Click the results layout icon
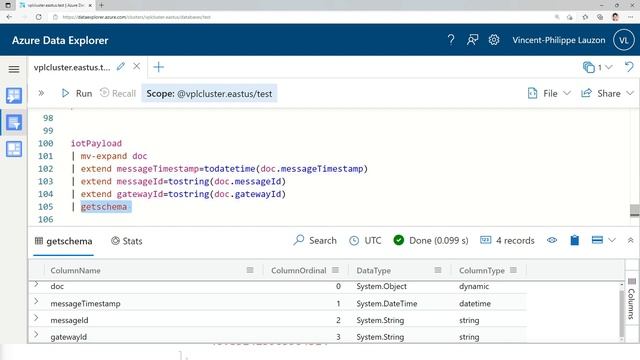 click(597, 240)
